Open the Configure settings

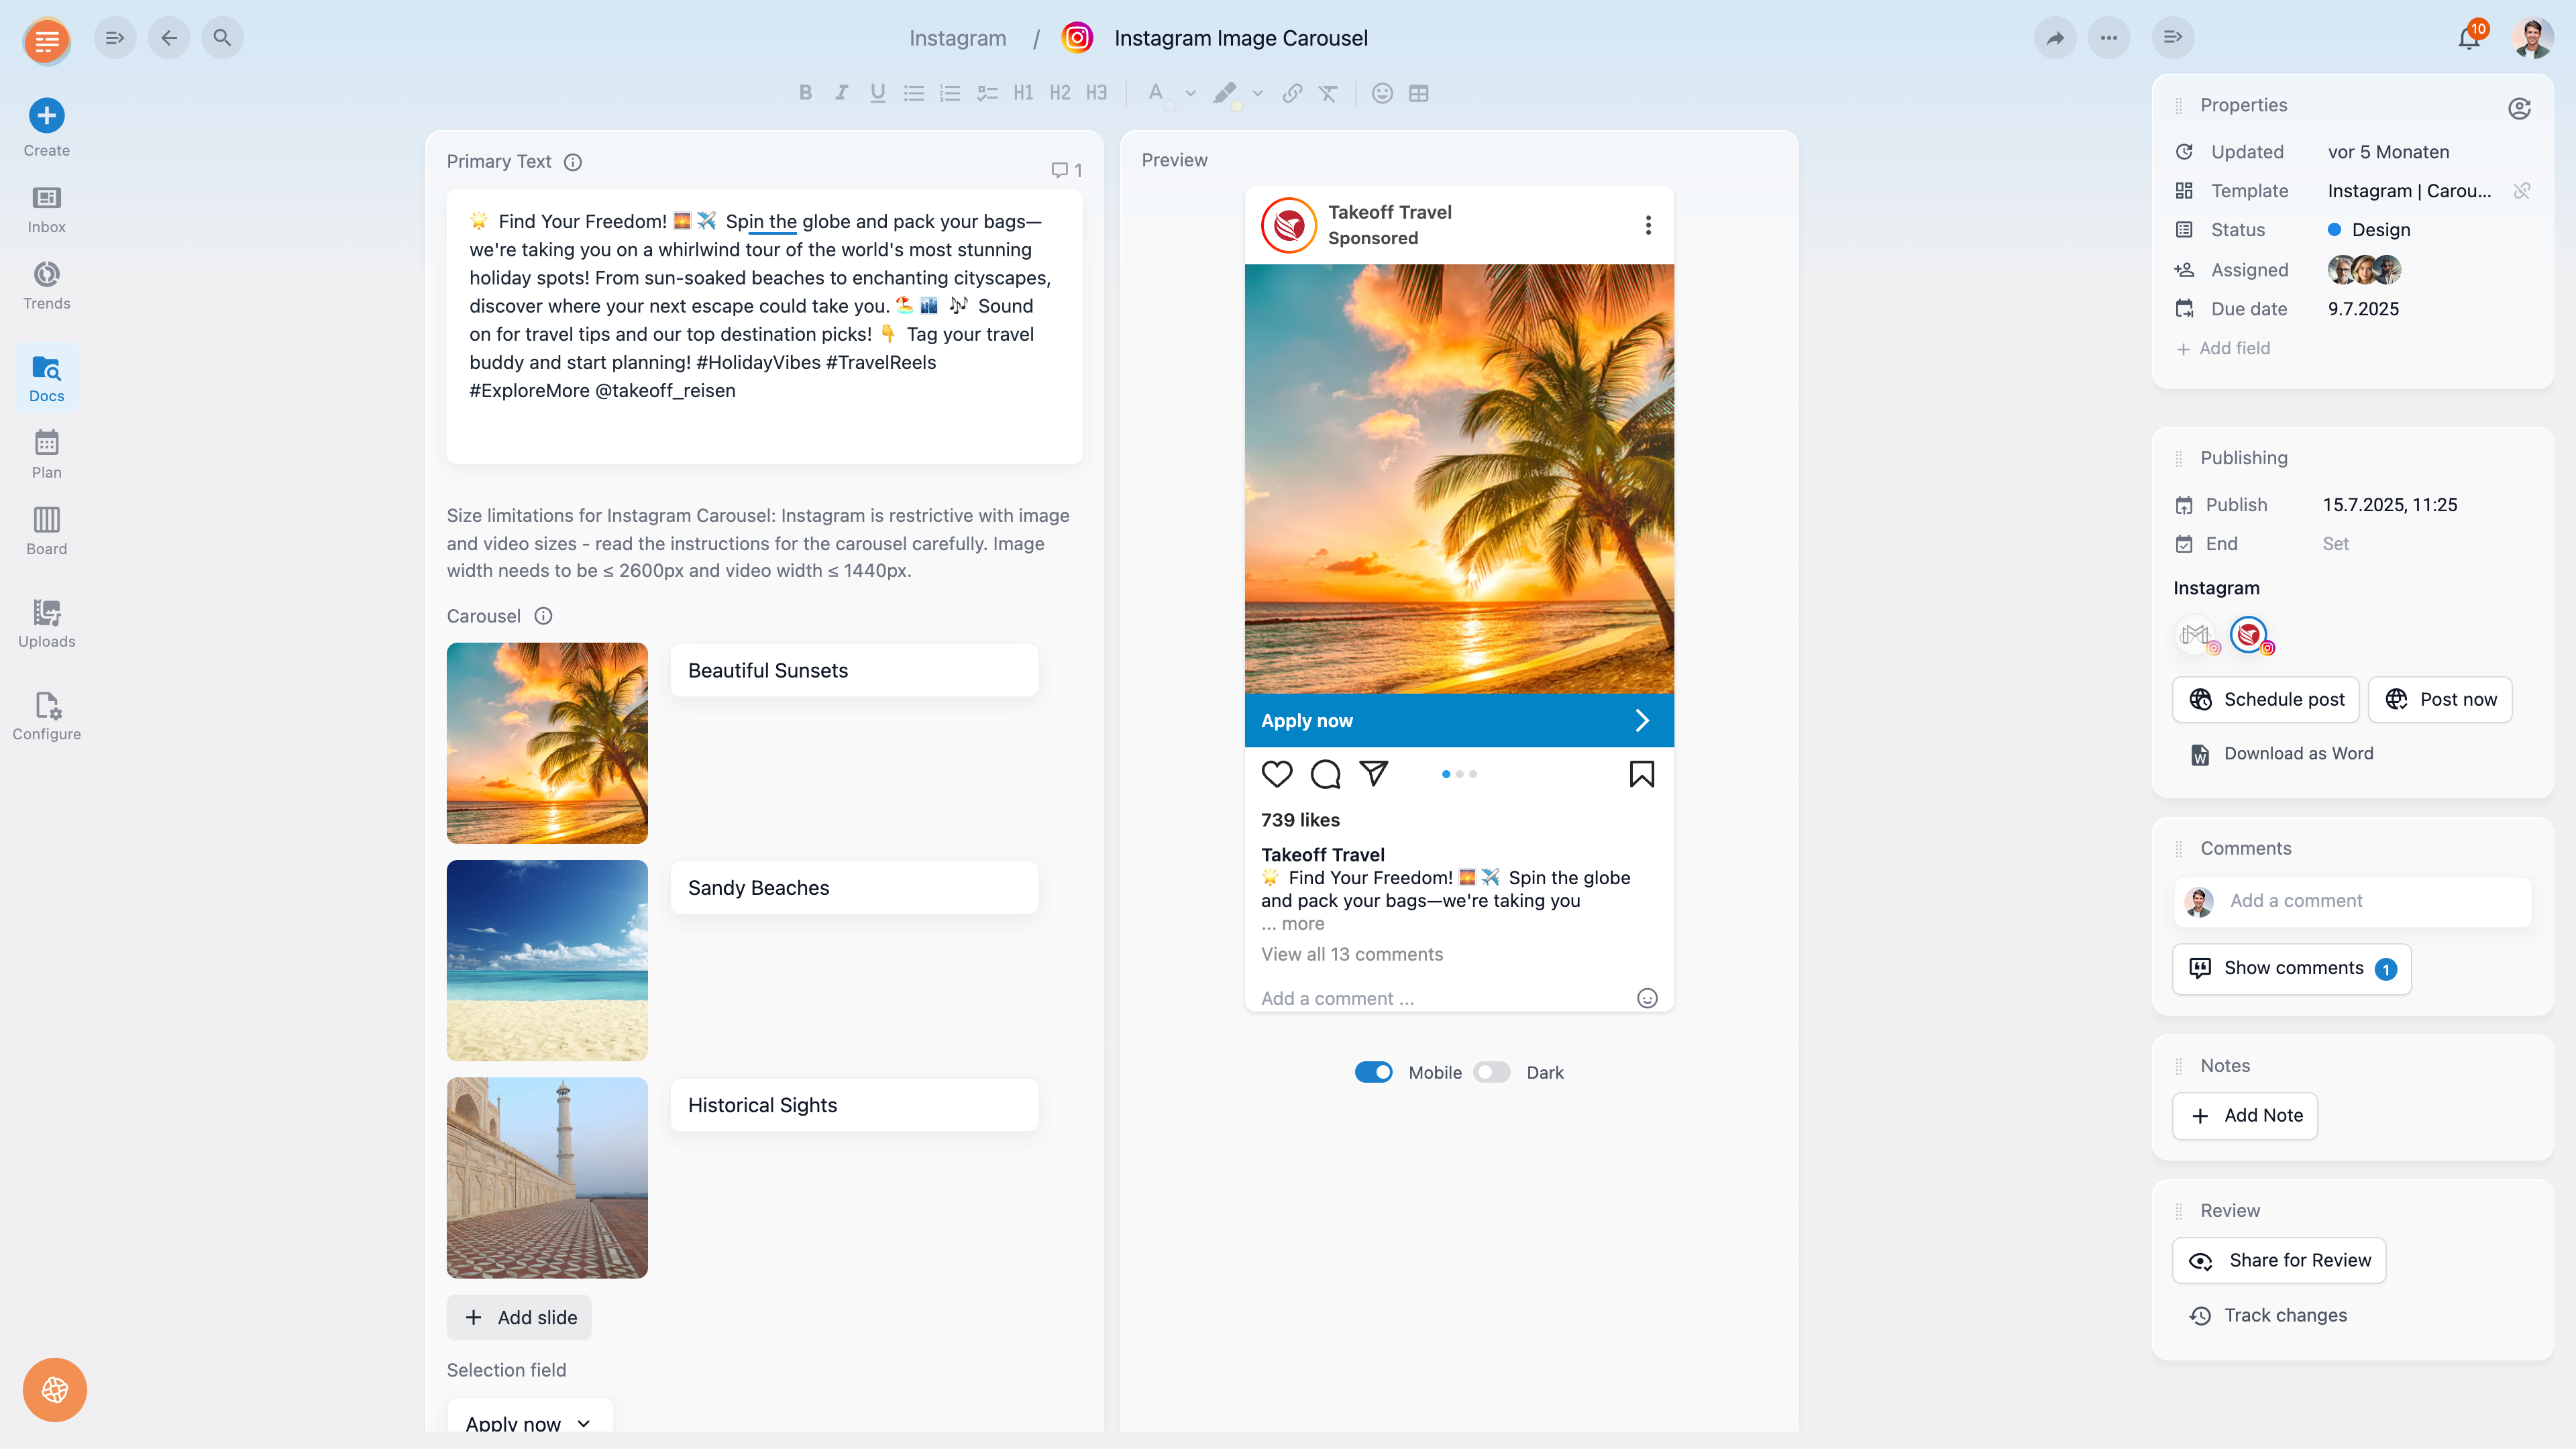point(46,715)
